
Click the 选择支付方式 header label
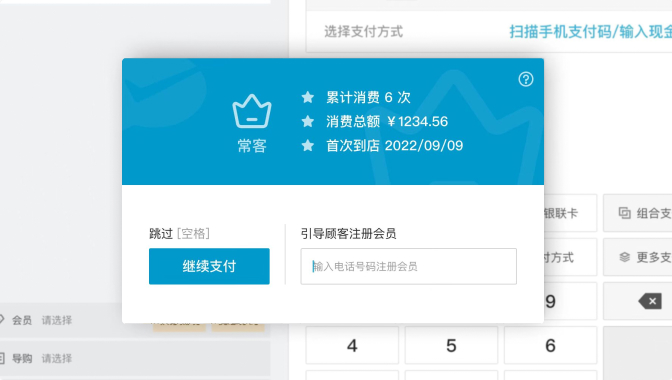pos(363,32)
